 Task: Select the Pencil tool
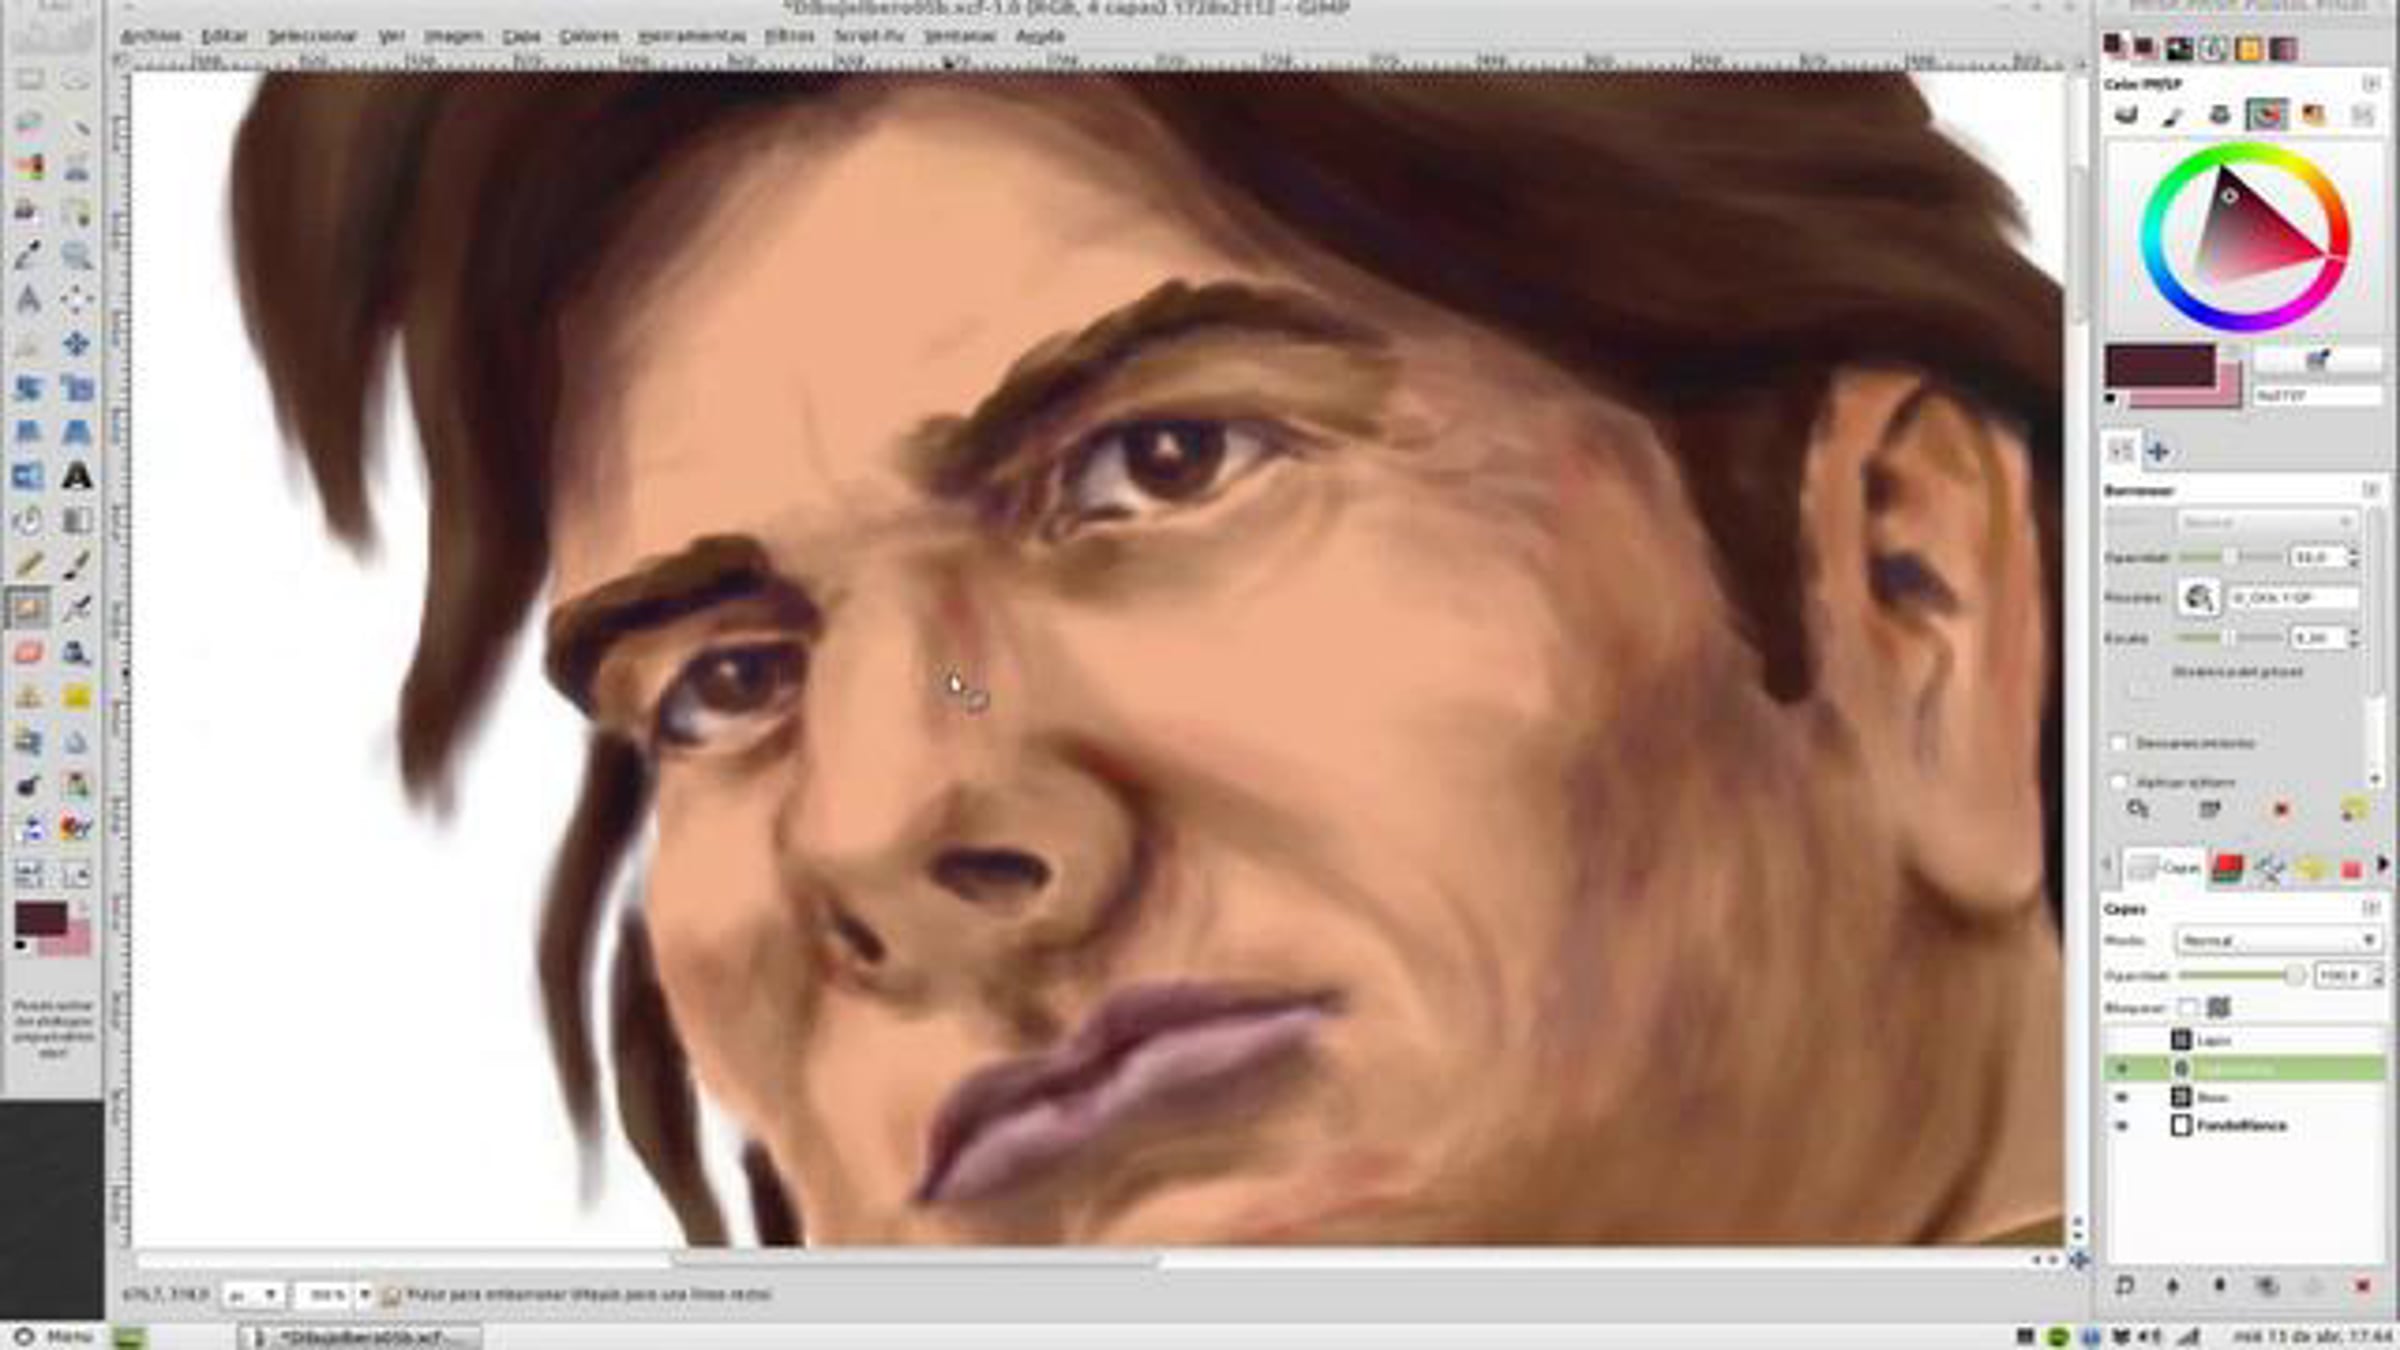(x=28, y=565)
